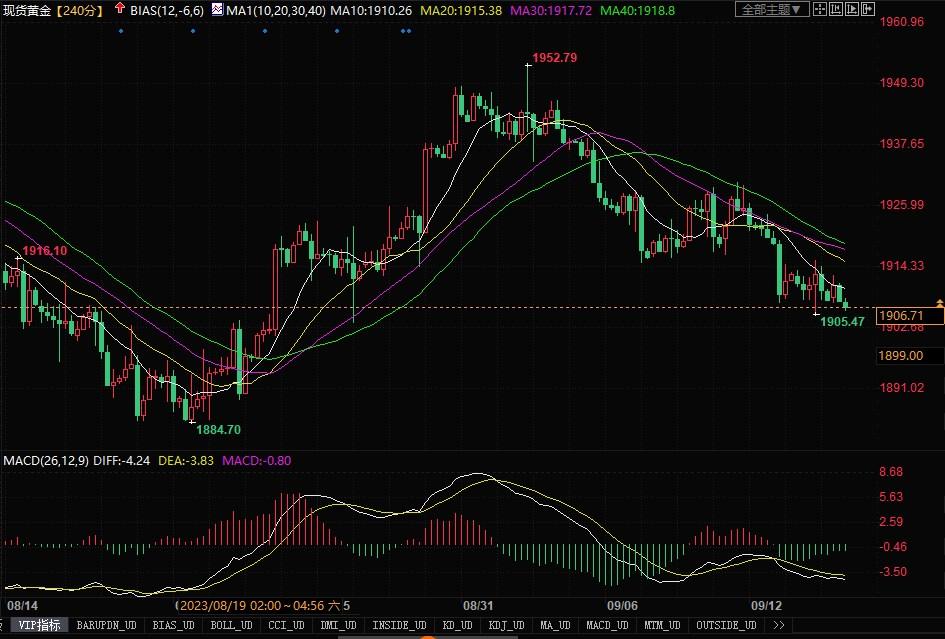Click the 1949.30 axis price
This screenshot has height=639, width=945.
[902, 83]
